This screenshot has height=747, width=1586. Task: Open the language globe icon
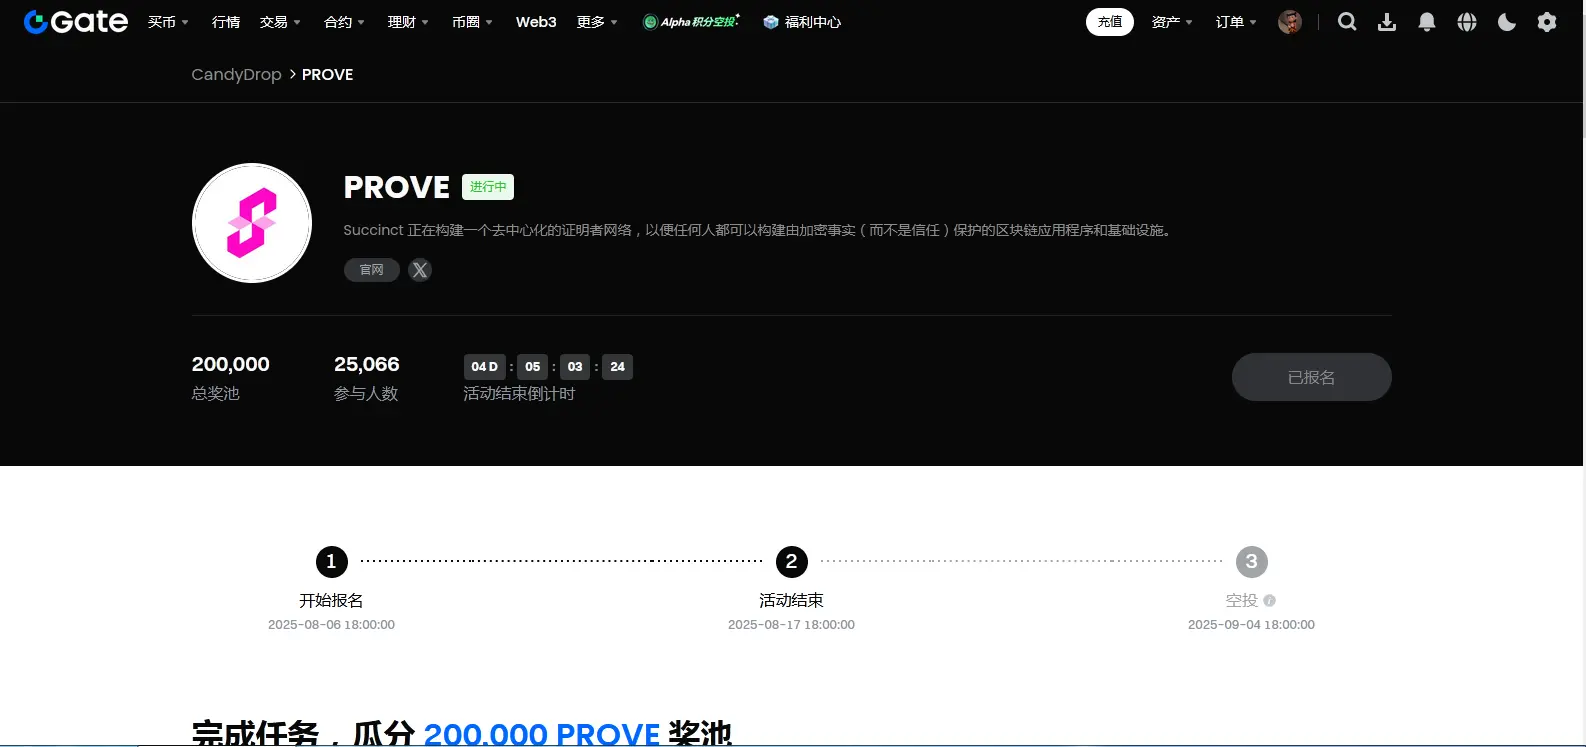tap(1467, 22)
